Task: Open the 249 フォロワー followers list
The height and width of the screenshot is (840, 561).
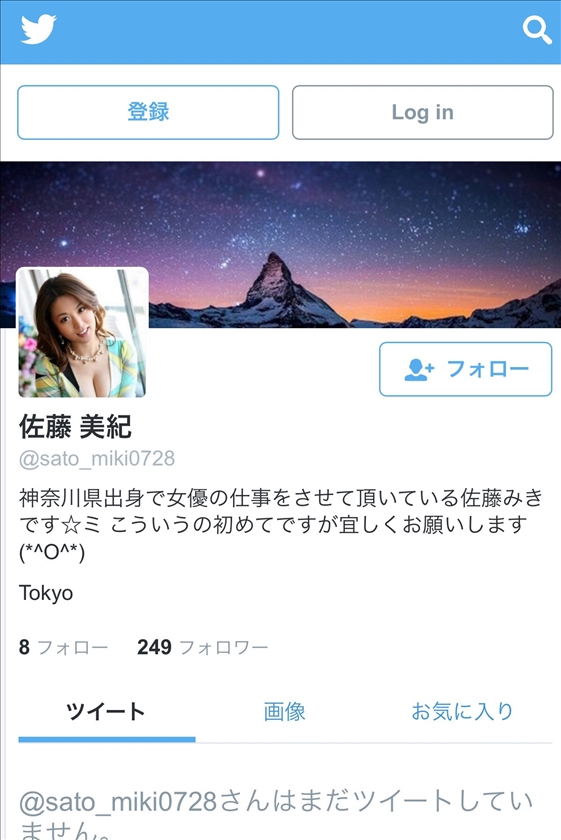Action: (x=203, y=647)
